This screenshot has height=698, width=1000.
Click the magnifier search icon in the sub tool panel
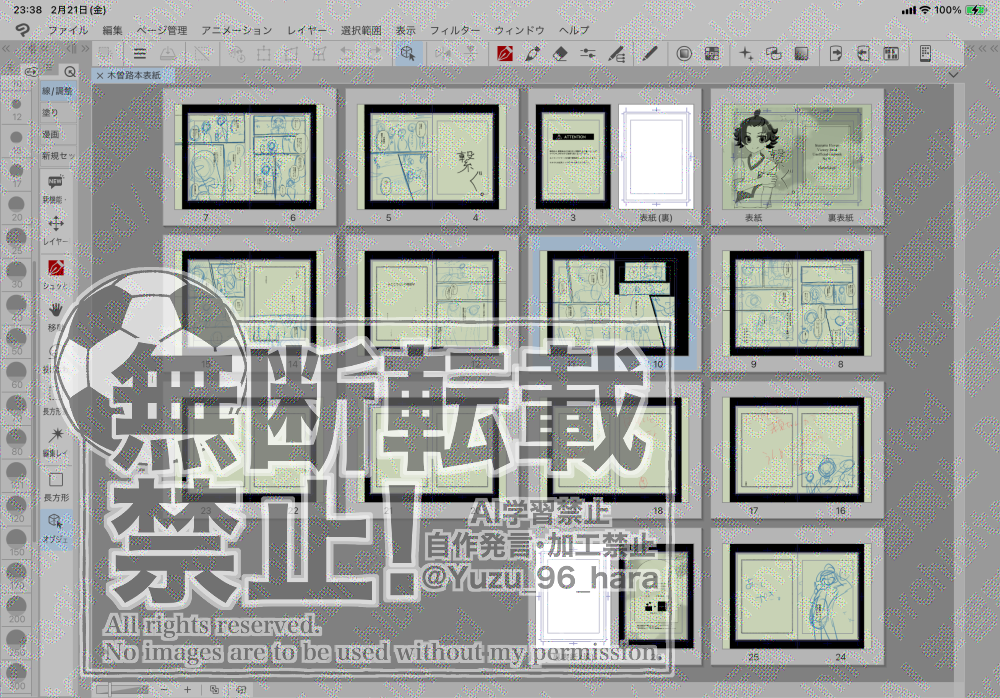point(69,72)
